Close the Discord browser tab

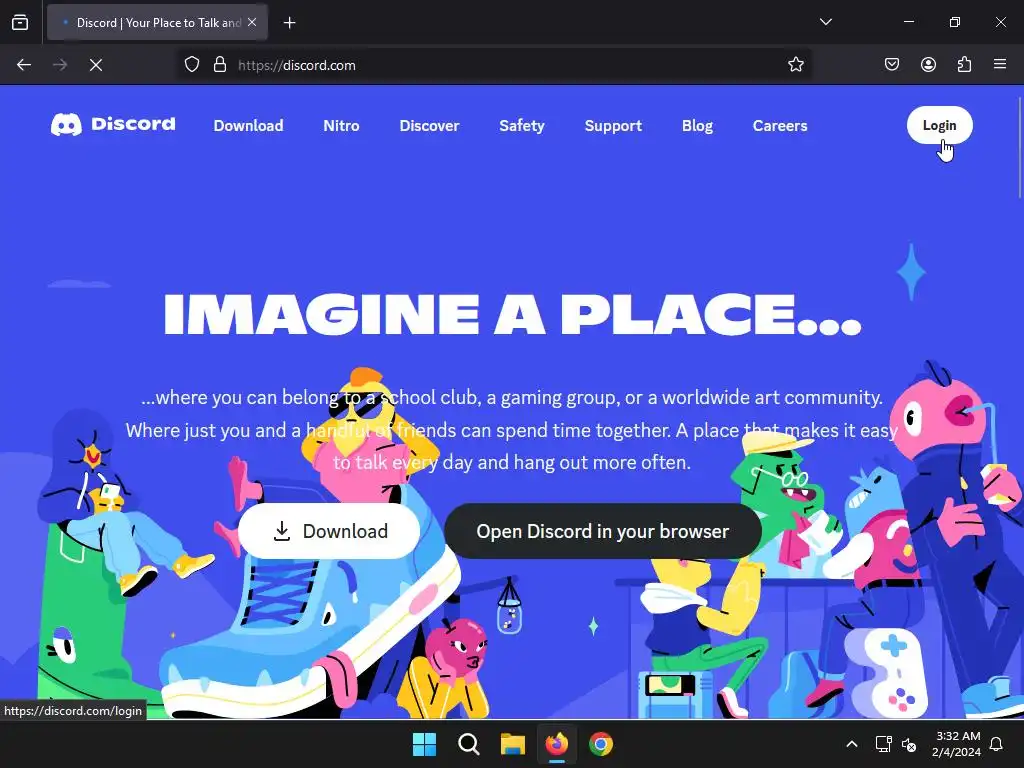click(x=252, y=22)
